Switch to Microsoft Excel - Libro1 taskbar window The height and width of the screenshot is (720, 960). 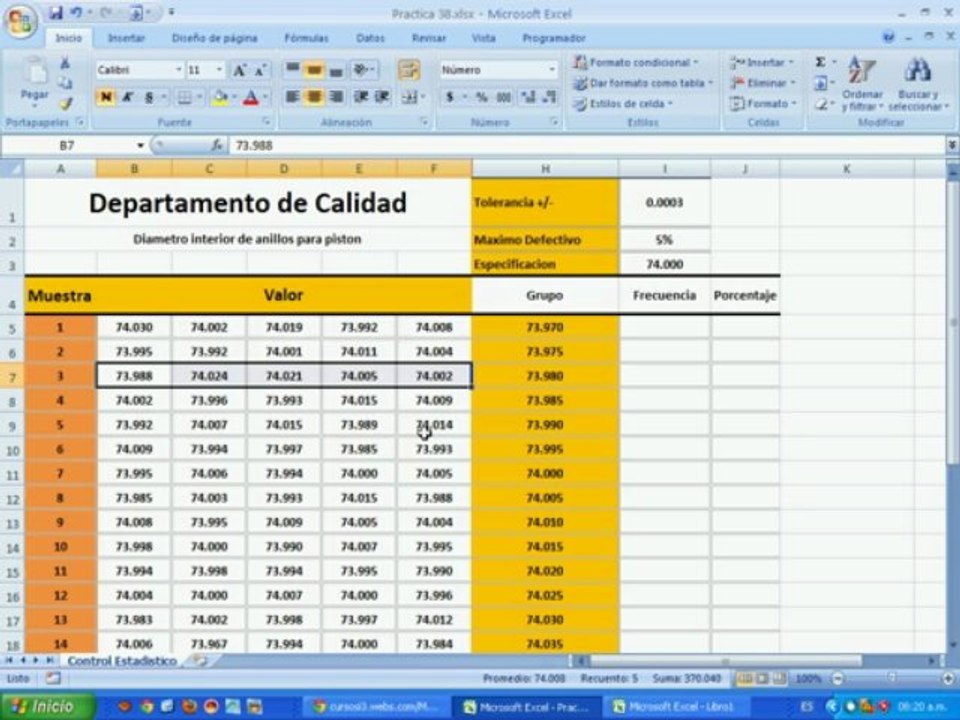tap(675, 707)
